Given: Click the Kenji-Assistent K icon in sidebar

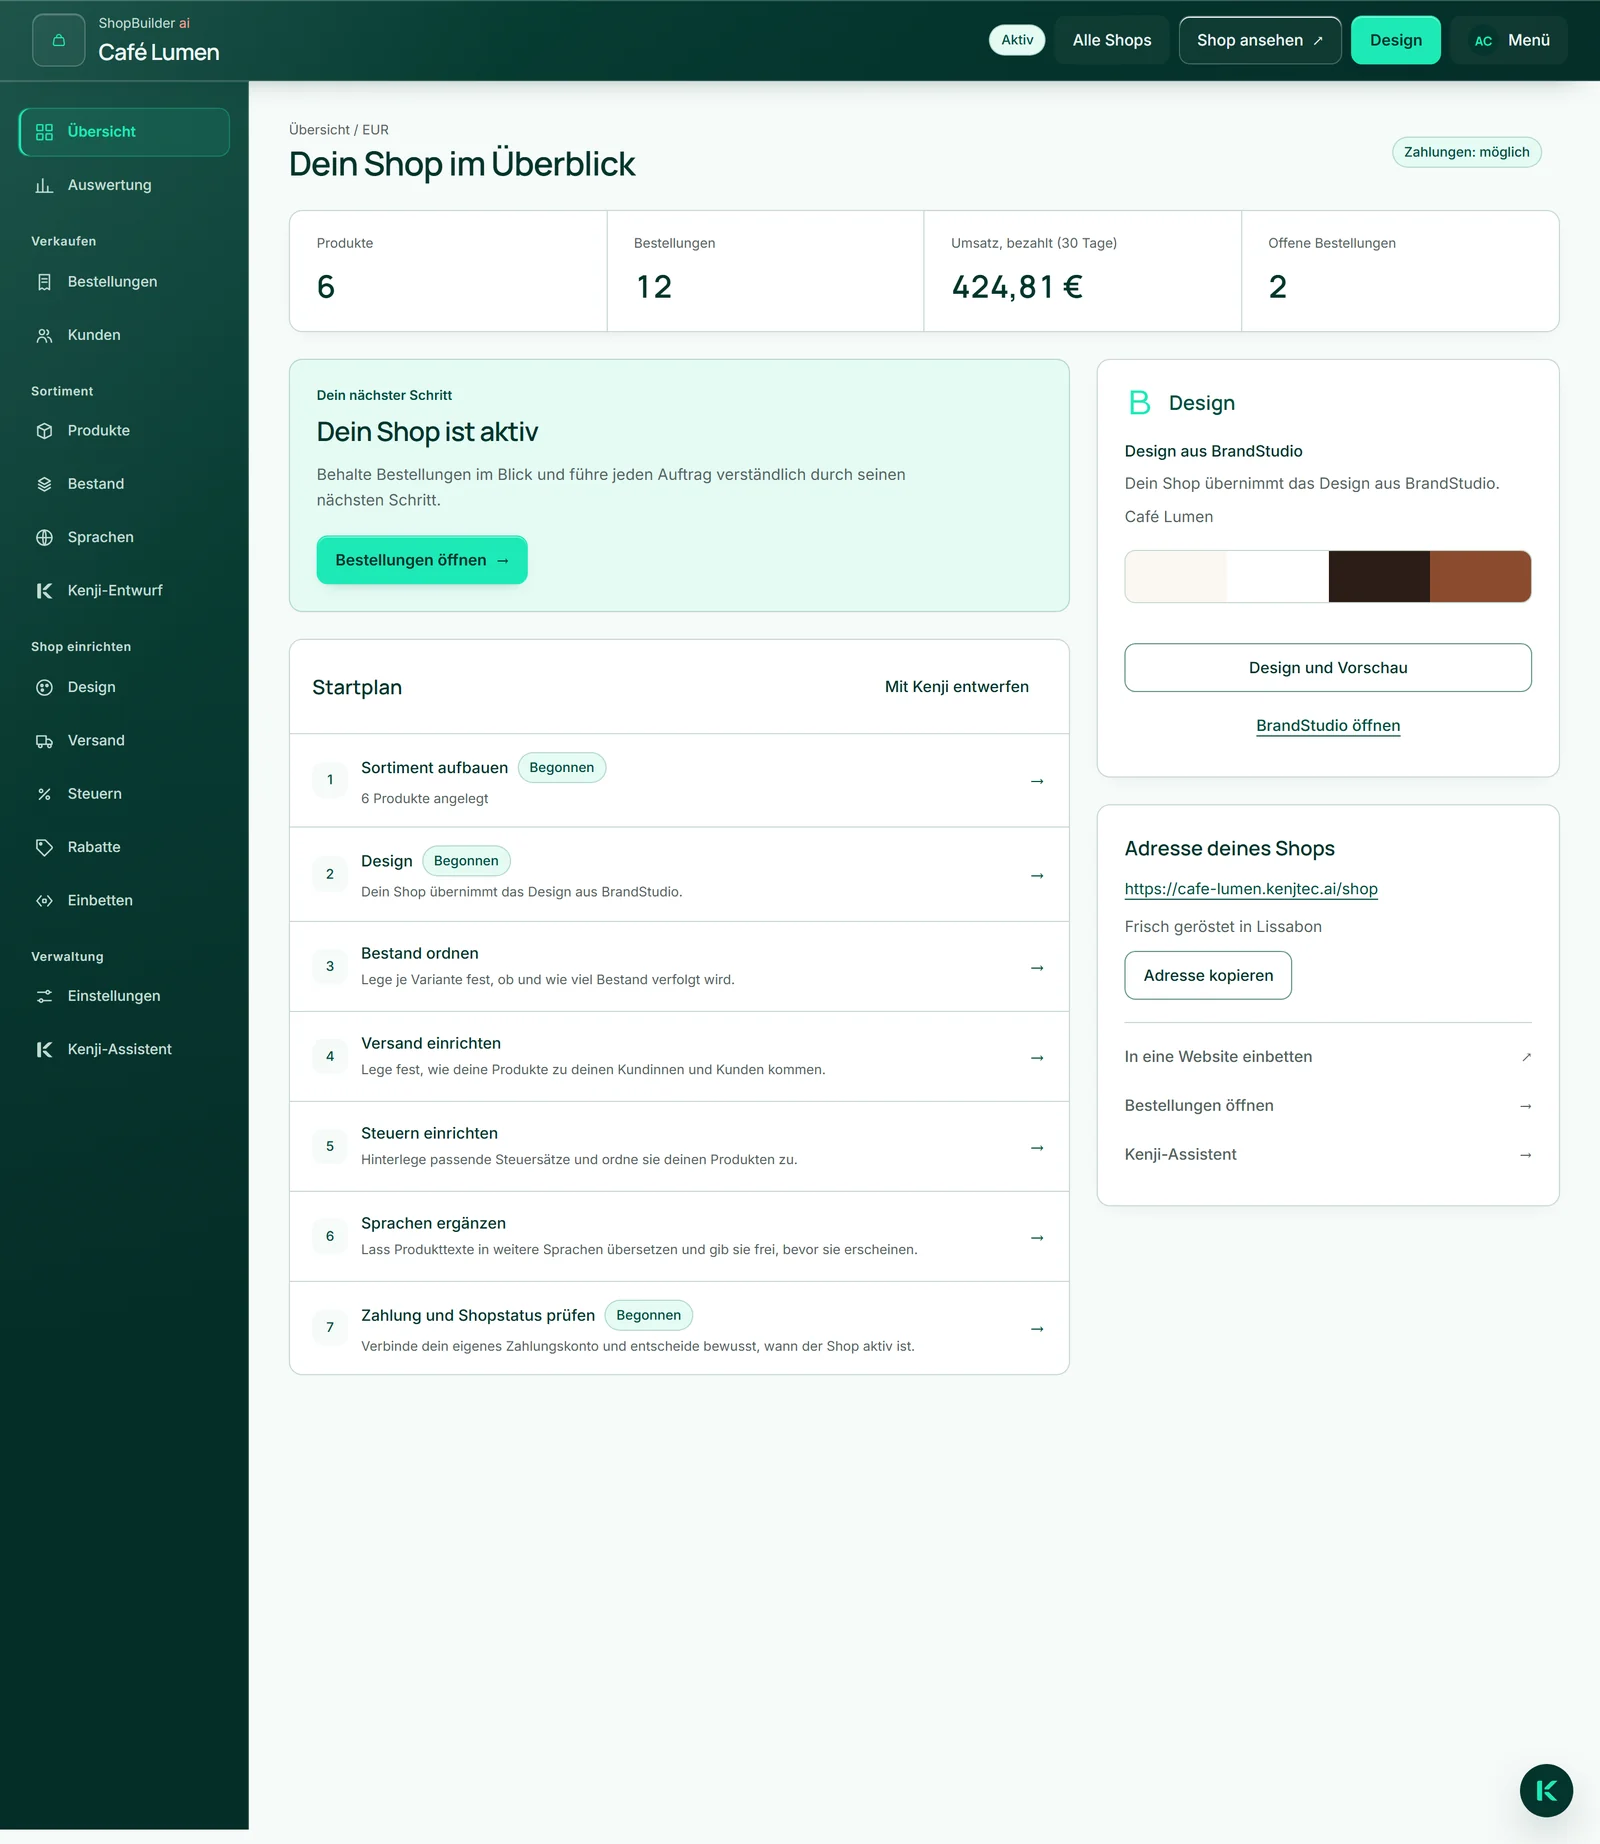Looking at the screenshot, I should click(x=44, y=1049).
